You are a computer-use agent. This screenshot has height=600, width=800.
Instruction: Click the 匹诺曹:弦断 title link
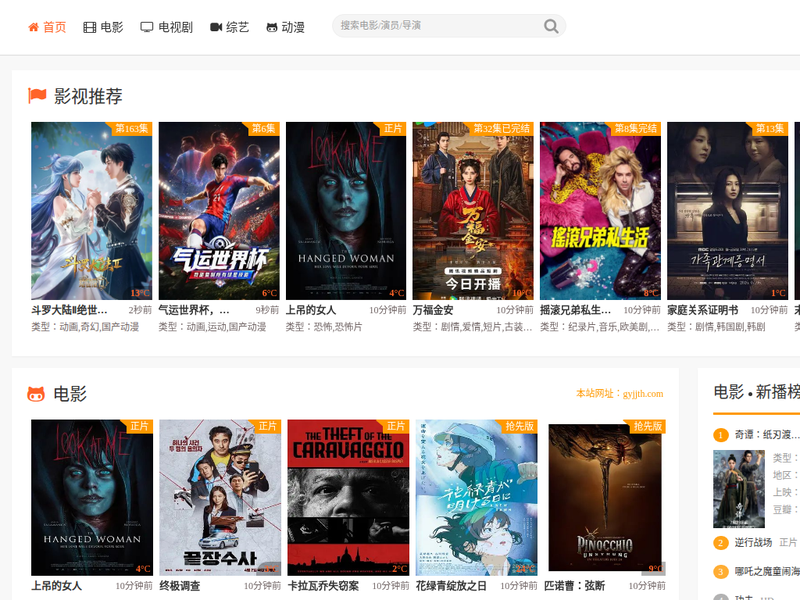point(574,586)
